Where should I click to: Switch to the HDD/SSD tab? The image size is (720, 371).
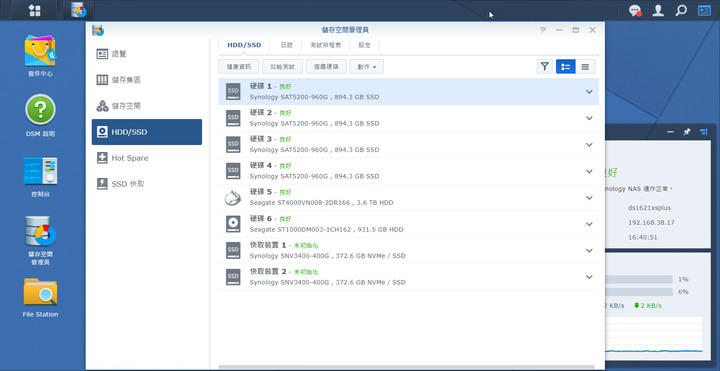[244, 45]
